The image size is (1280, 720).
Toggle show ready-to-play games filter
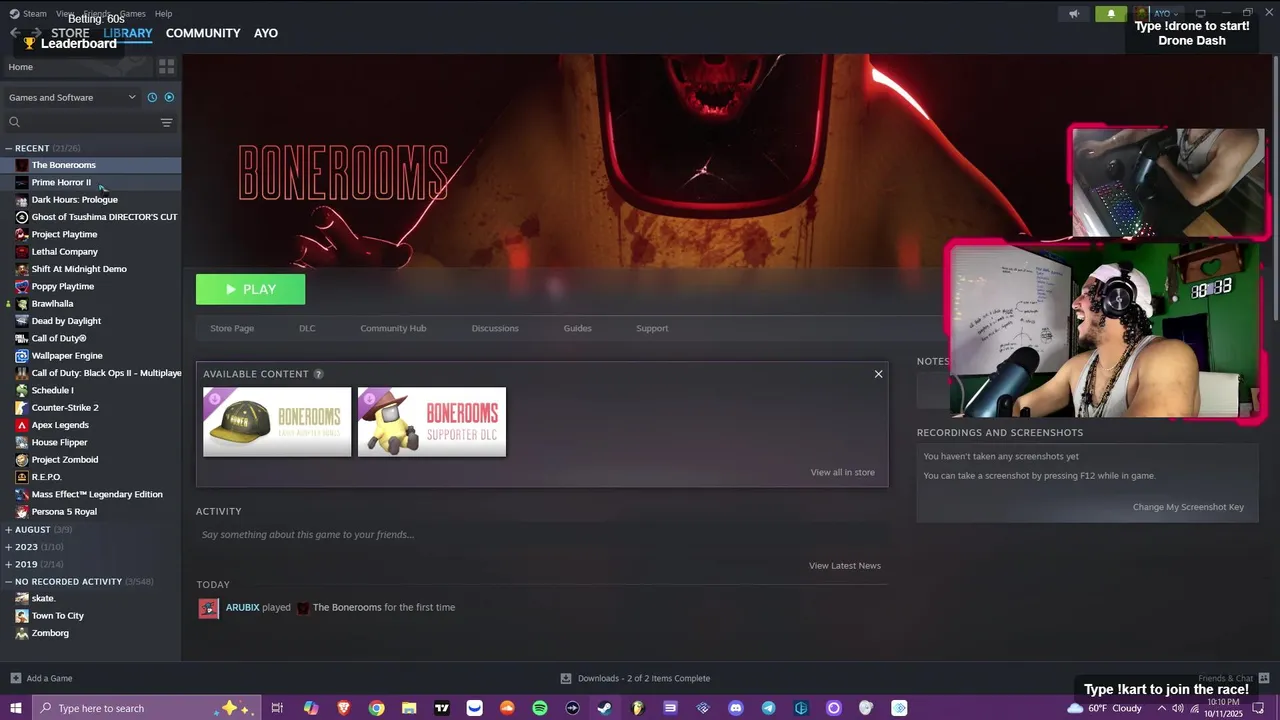coord(169,97)
